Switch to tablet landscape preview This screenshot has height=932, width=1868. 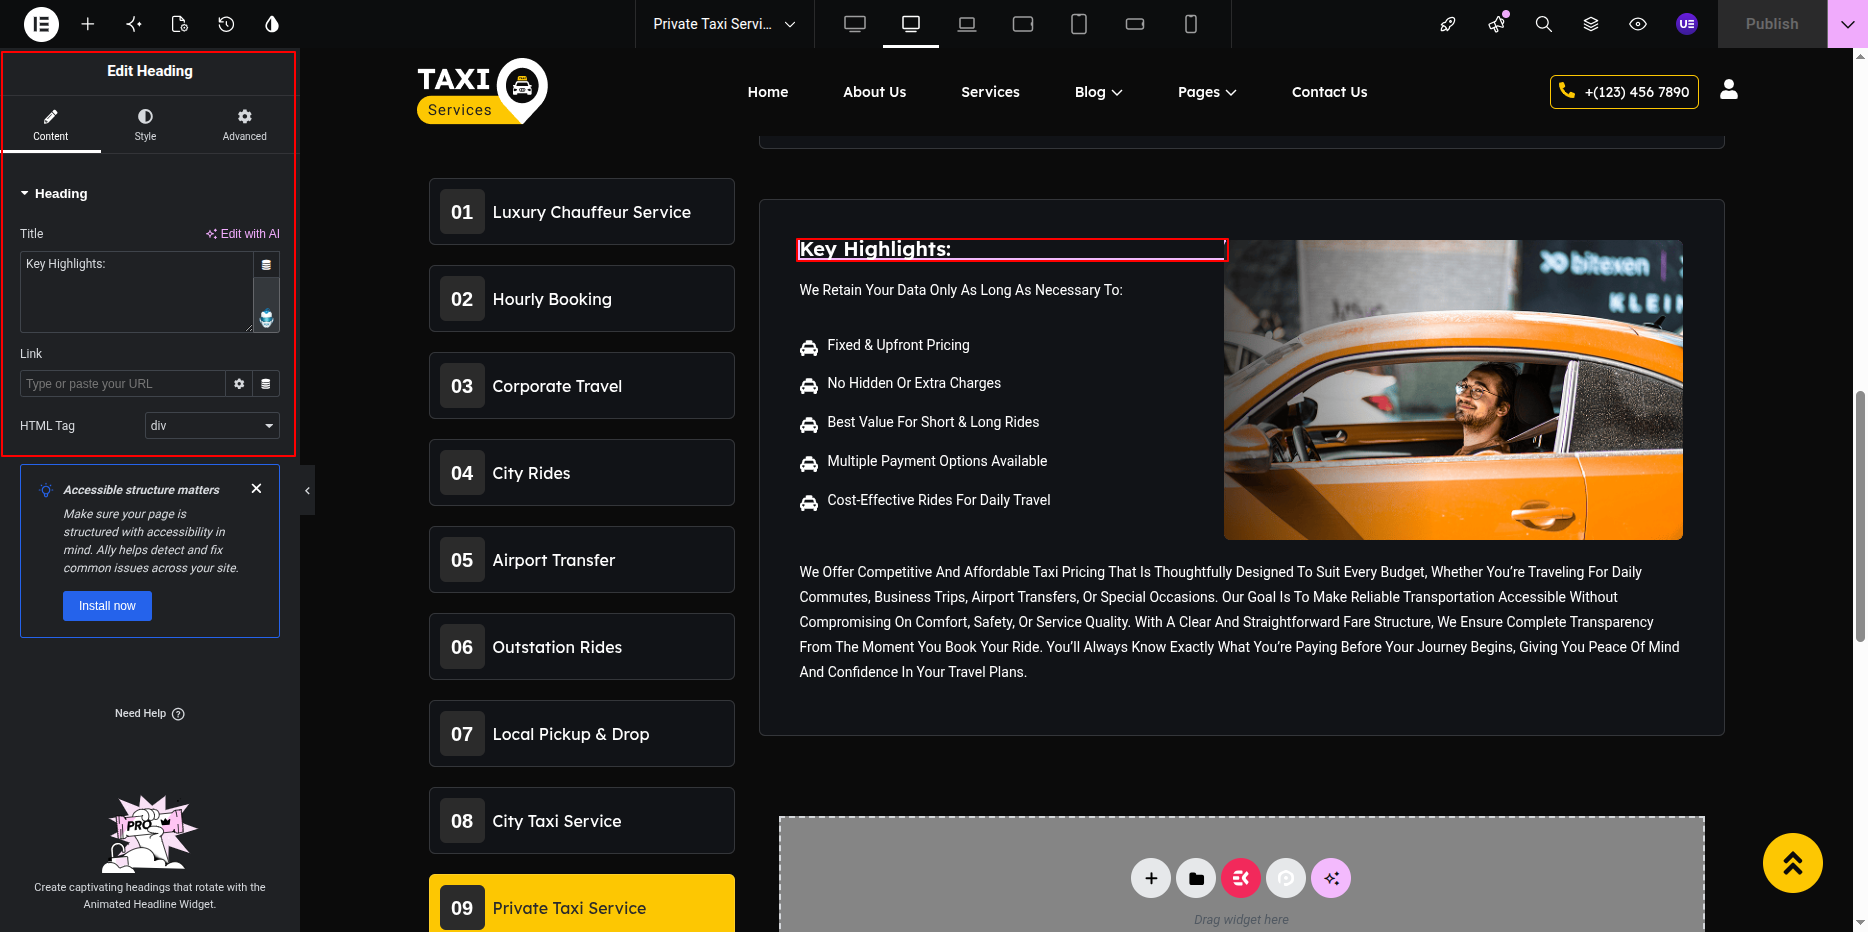click(x=1023, y=24)
